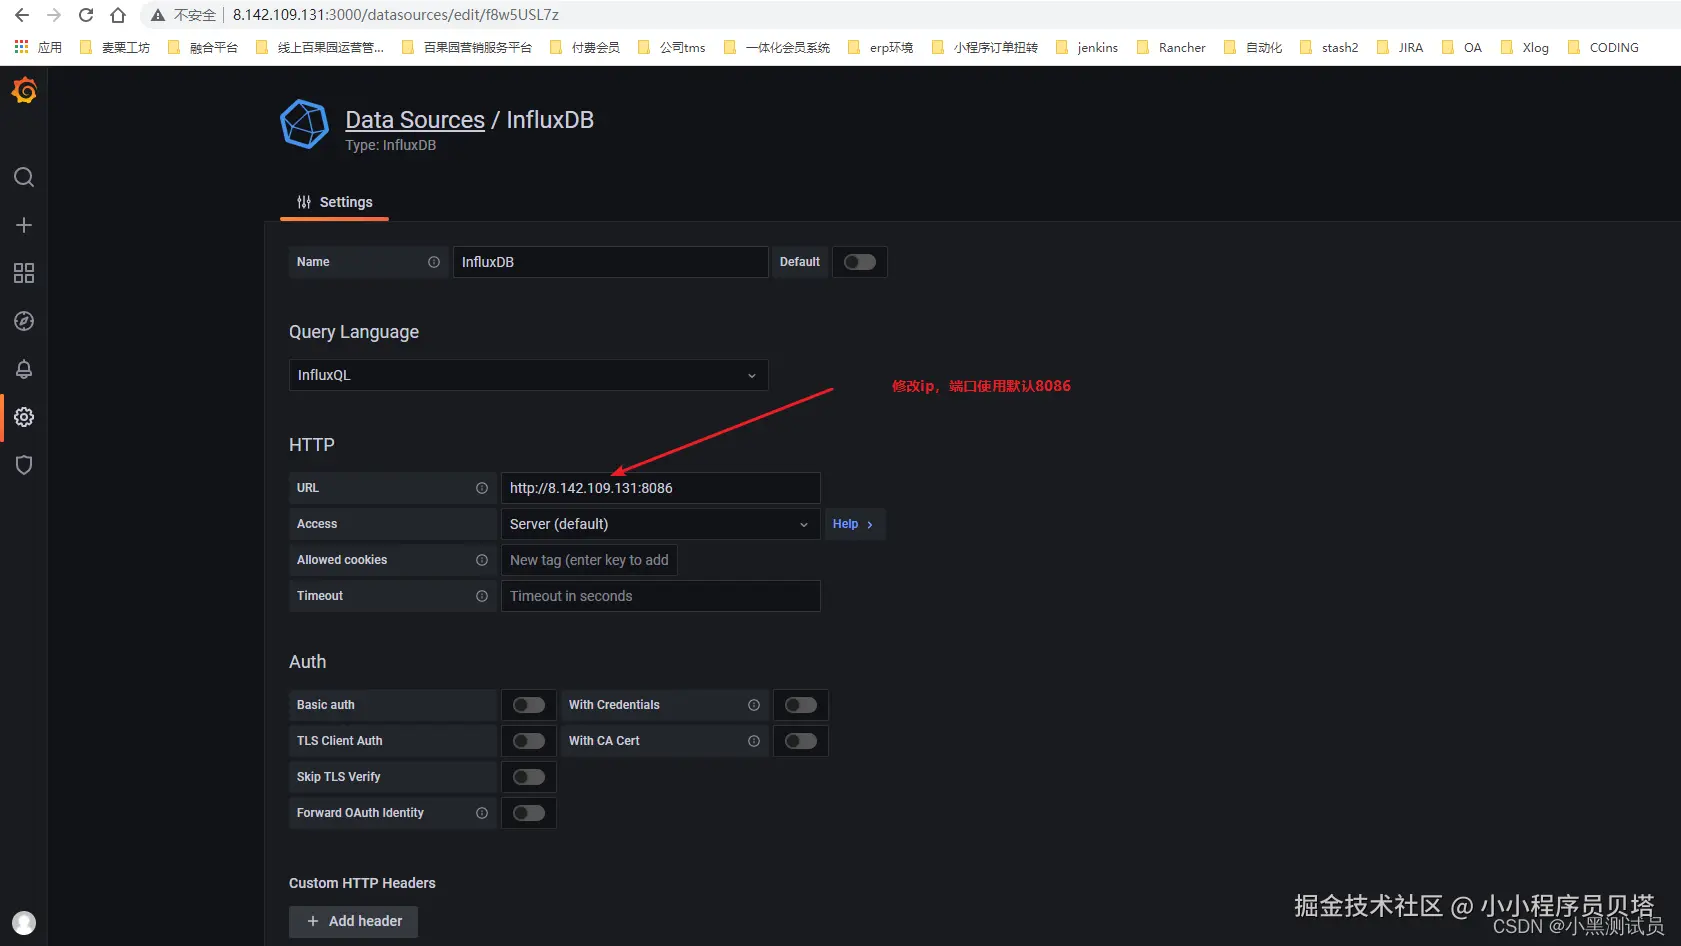Enable the With Credentials switch

[x=801, y=705]
